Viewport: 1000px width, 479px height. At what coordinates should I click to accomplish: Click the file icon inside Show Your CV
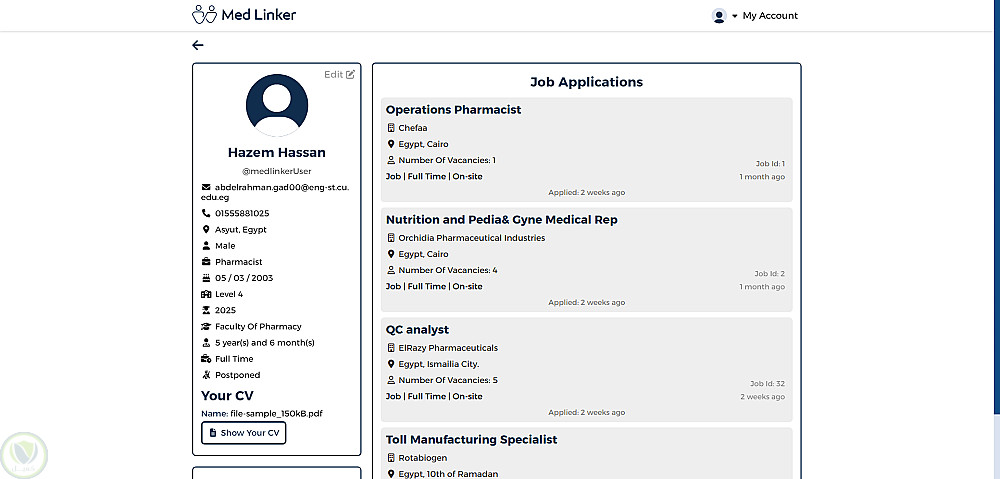pyautogui.click(x=213, y=433)
